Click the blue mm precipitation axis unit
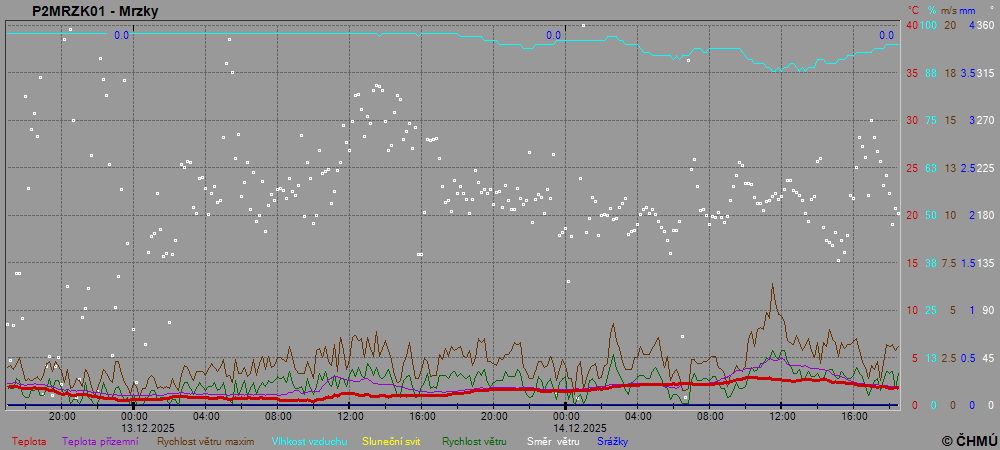The height and width of the screenshot is (450, 1000). point(968,10)
